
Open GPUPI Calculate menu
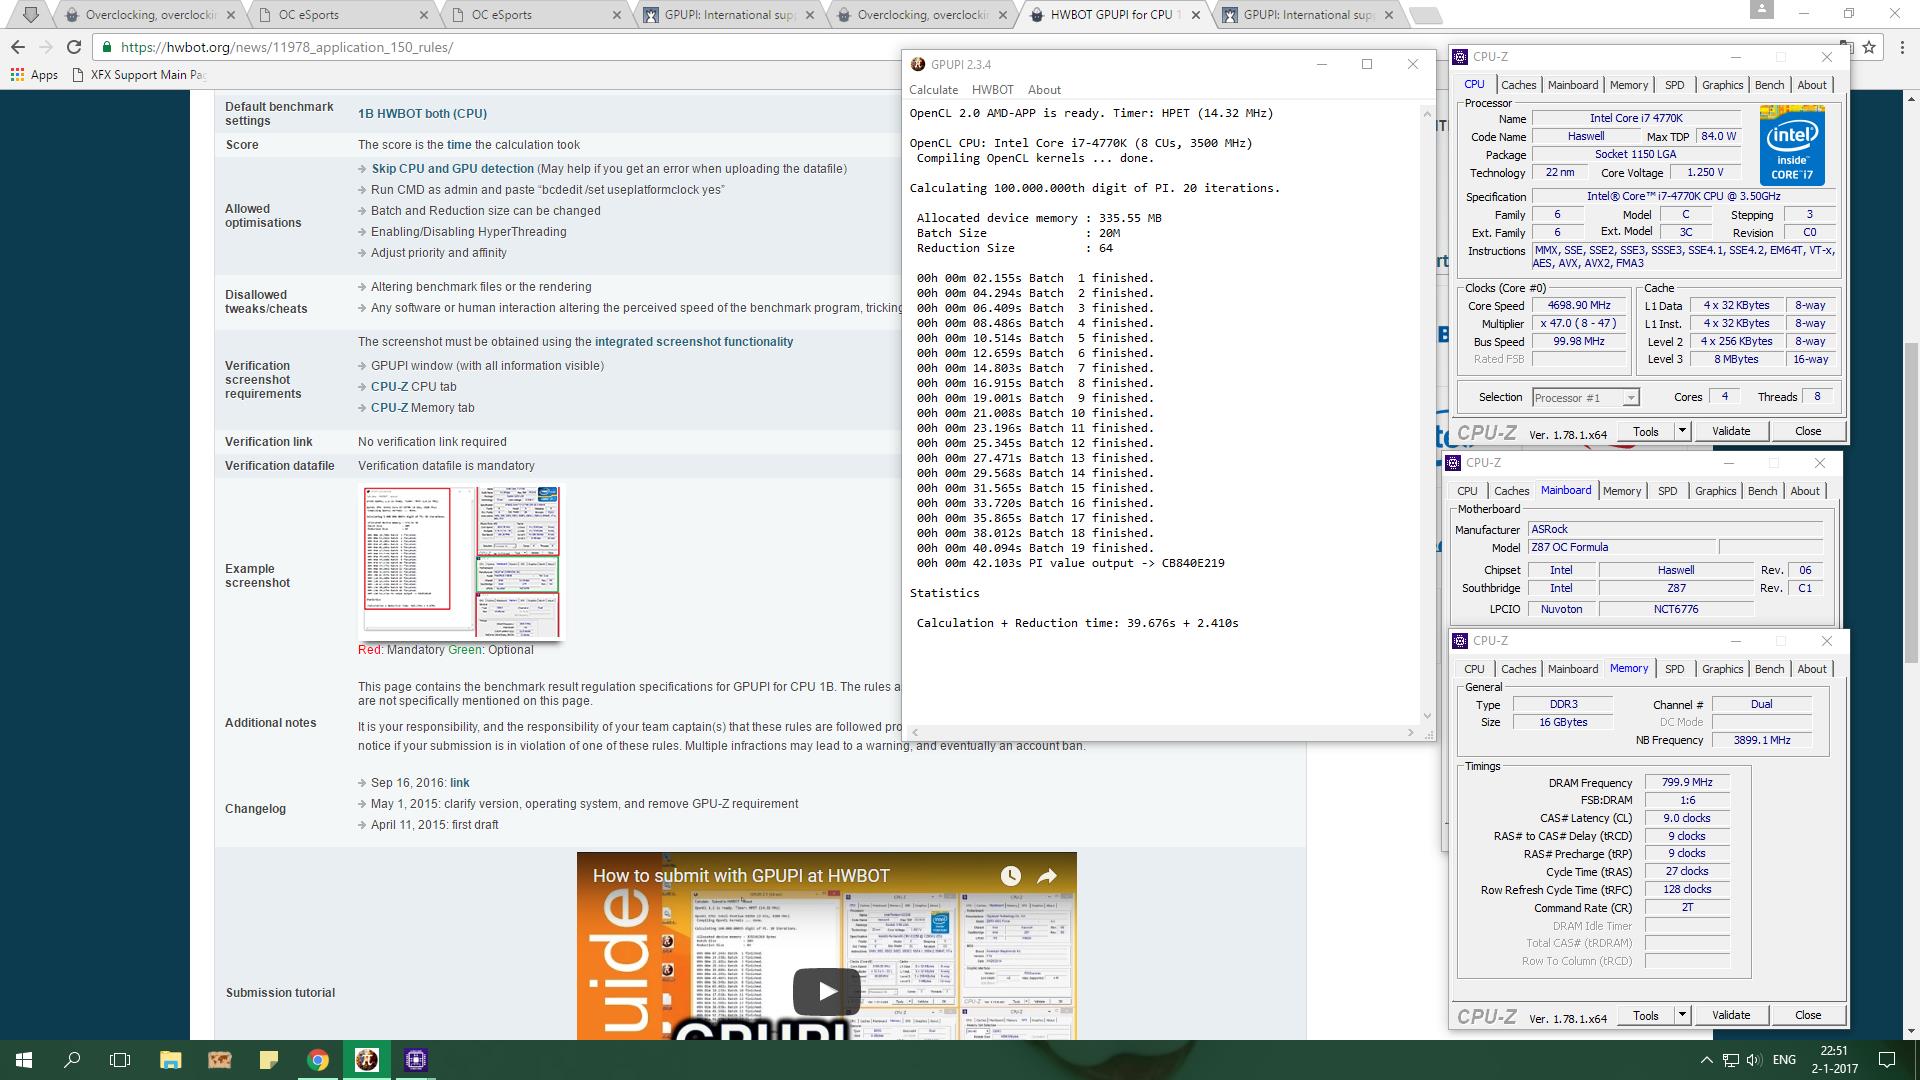(x=933, y=90)
